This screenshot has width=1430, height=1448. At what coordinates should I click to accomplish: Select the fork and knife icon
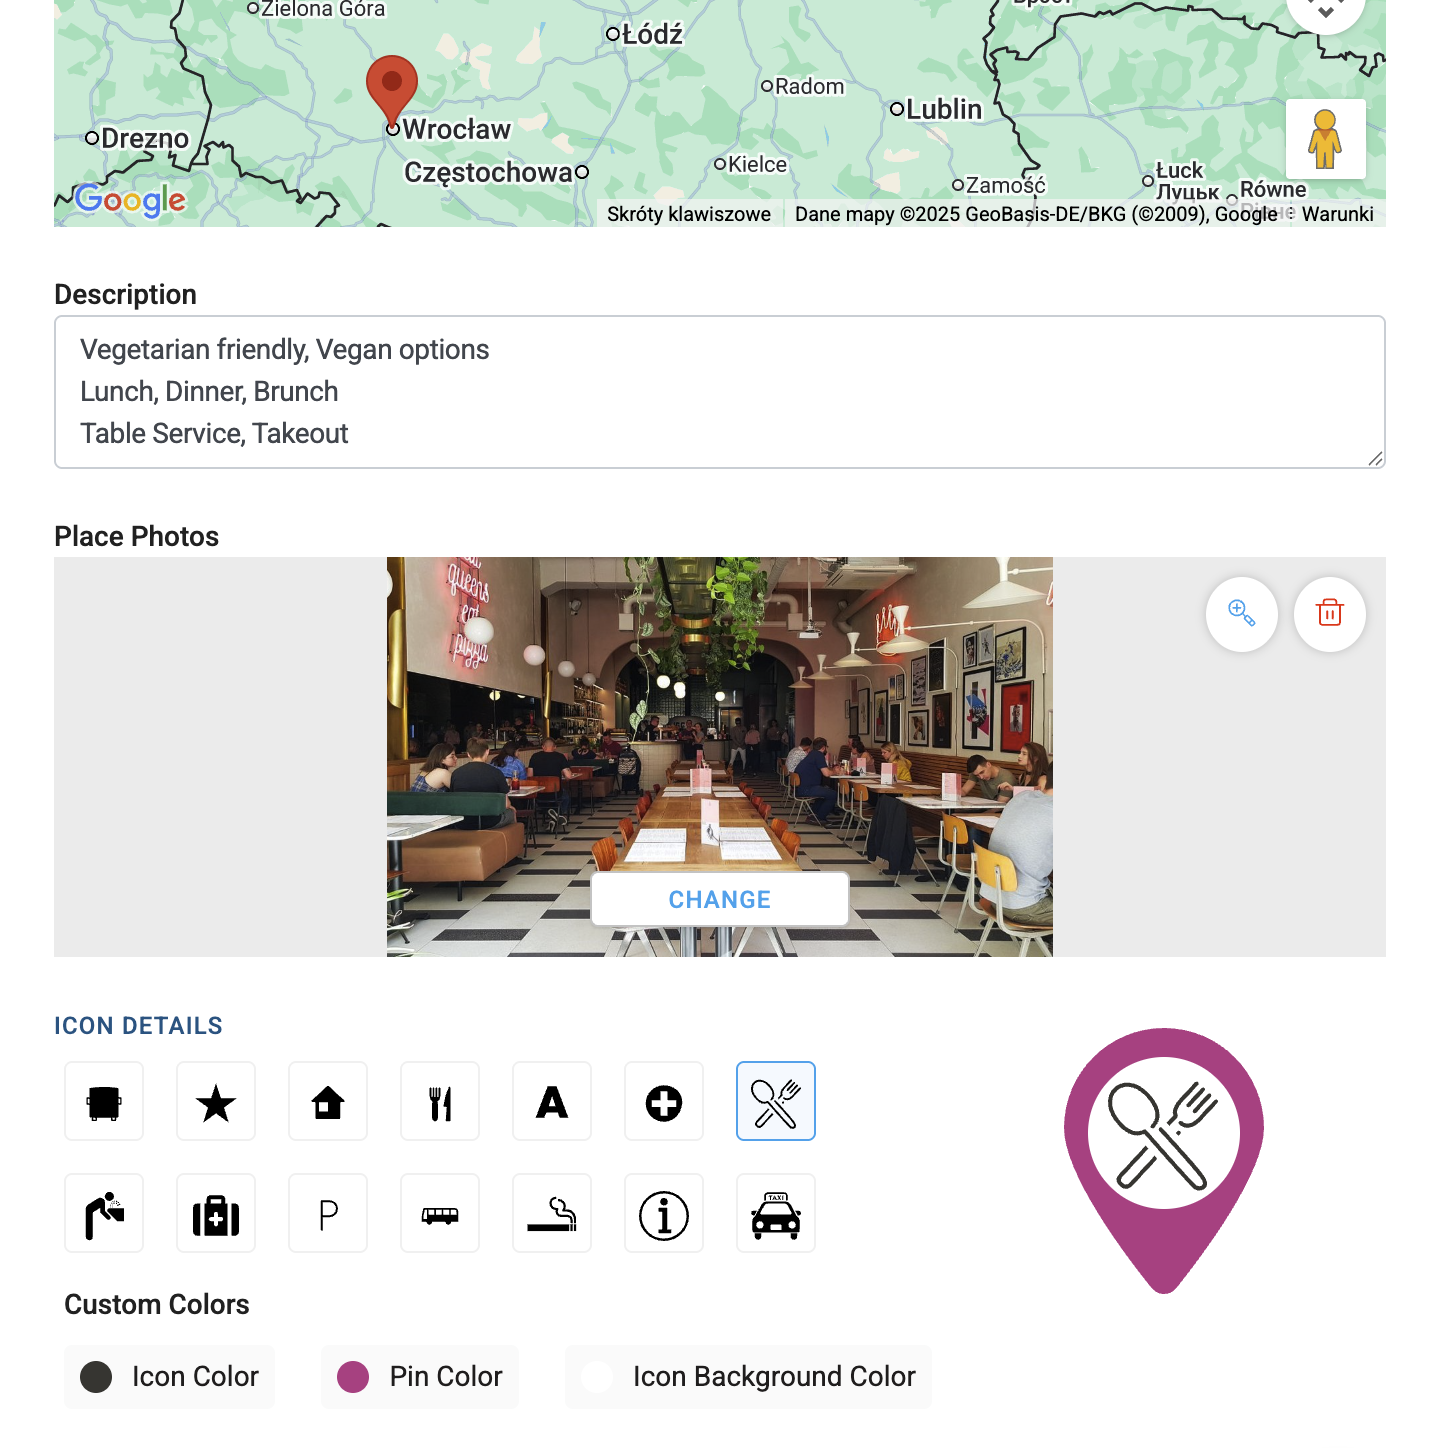click(440, 1101)
